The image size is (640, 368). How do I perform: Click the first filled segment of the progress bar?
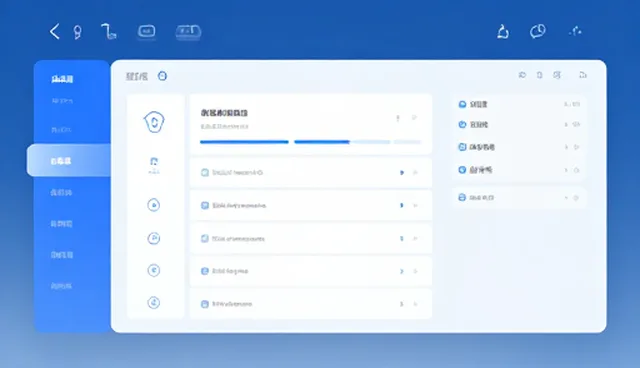[x=244, y=142]
